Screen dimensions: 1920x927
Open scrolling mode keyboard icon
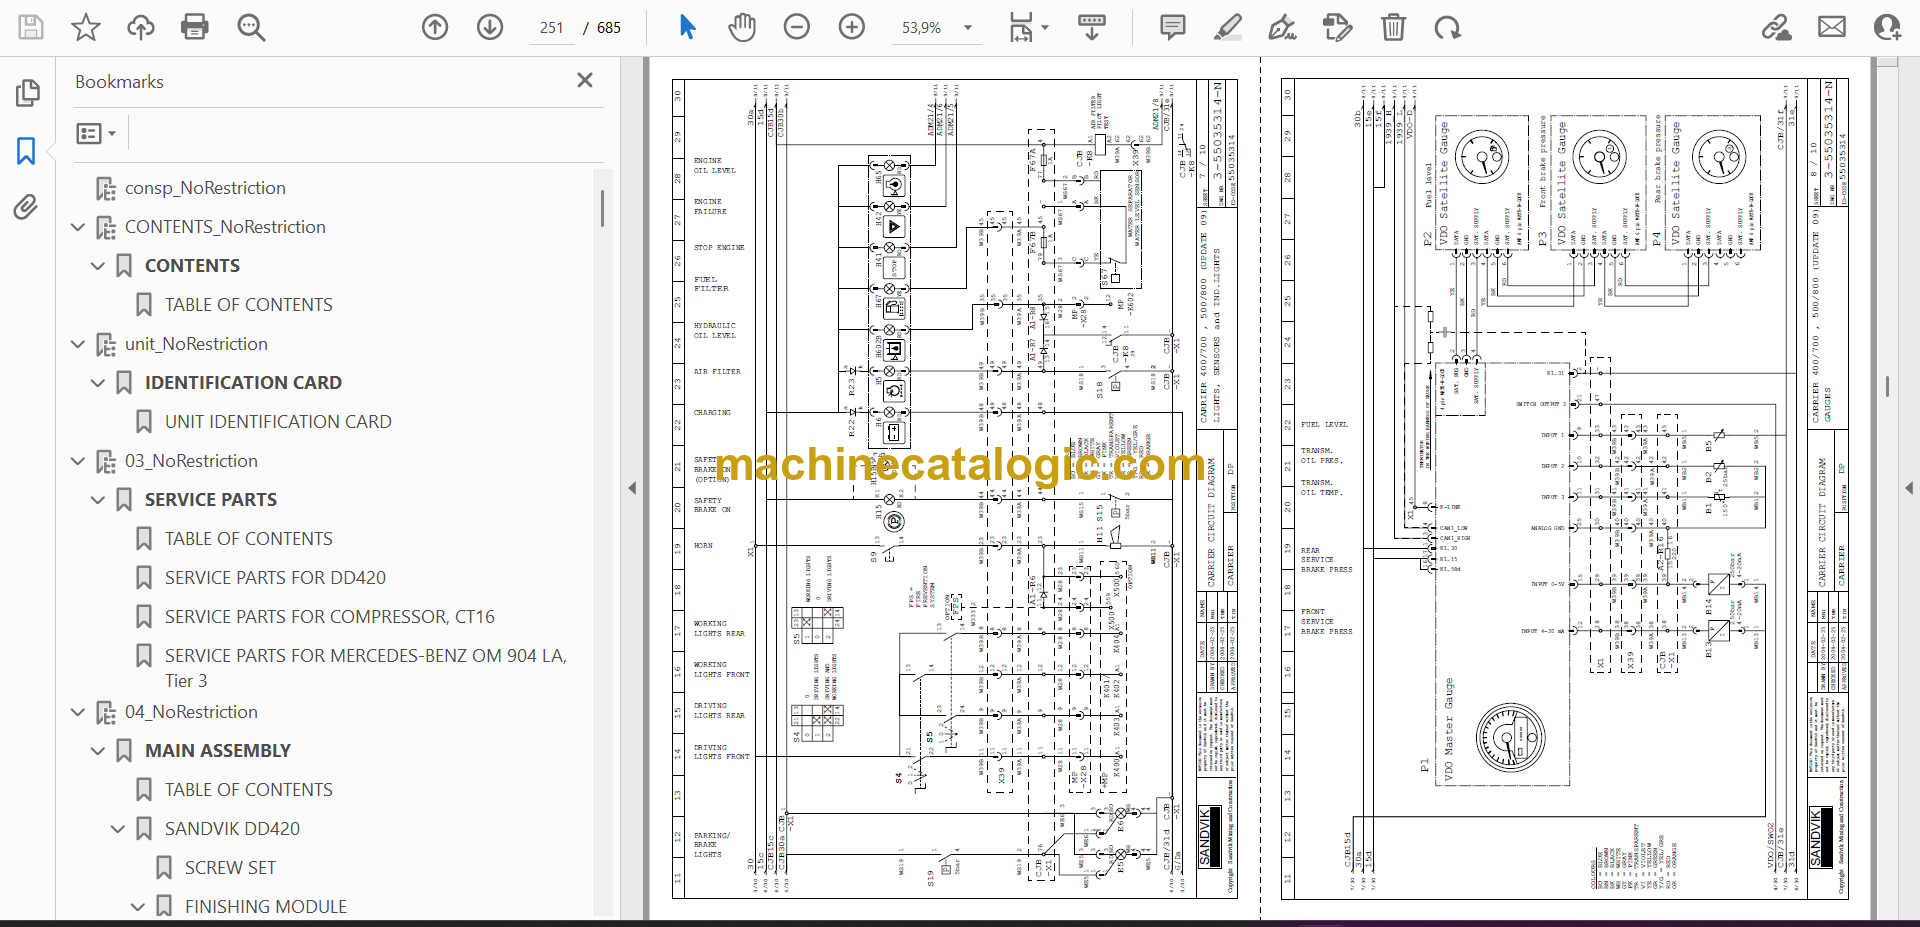(x=1092, y=27)
